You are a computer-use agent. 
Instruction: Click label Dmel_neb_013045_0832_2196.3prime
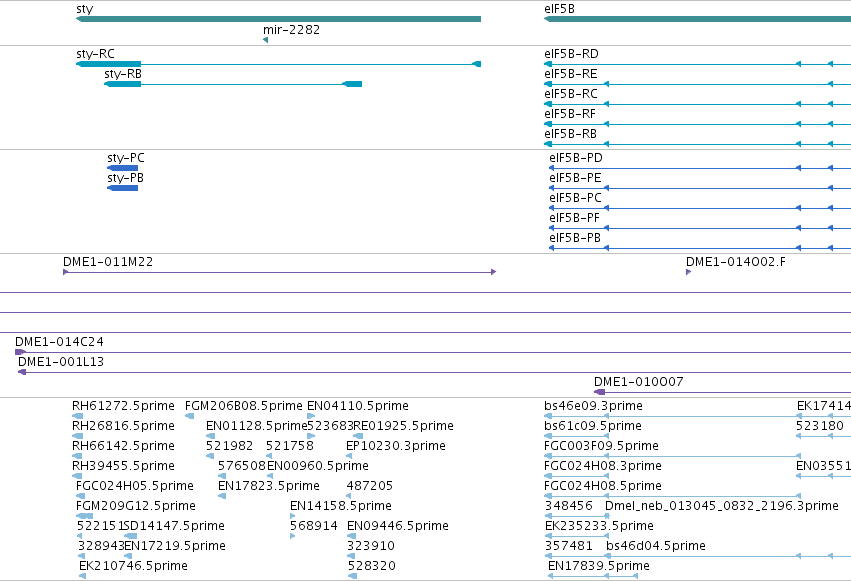722,506
